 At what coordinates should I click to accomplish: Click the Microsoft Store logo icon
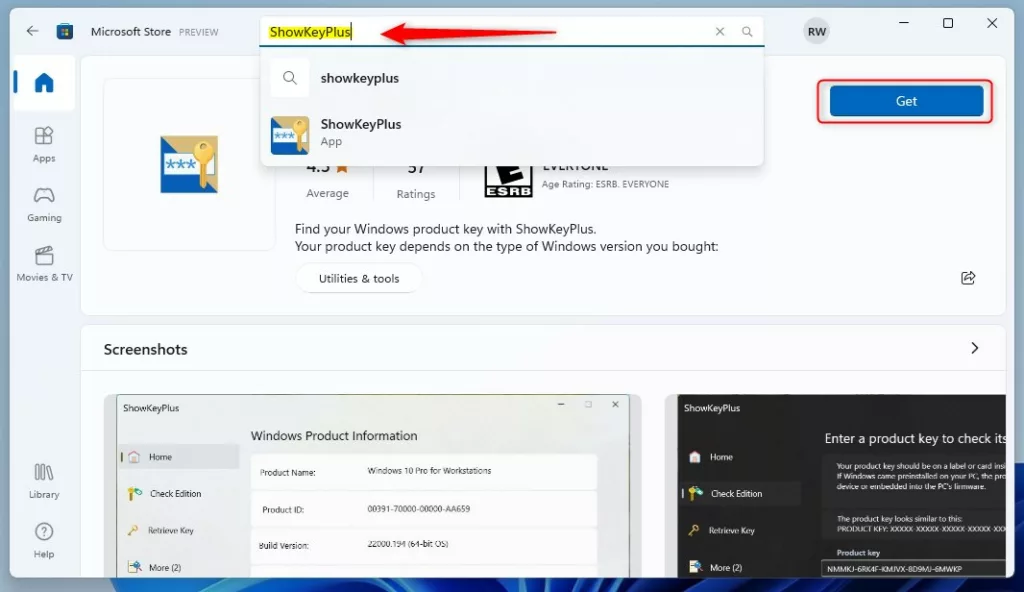tap(65, 31)
